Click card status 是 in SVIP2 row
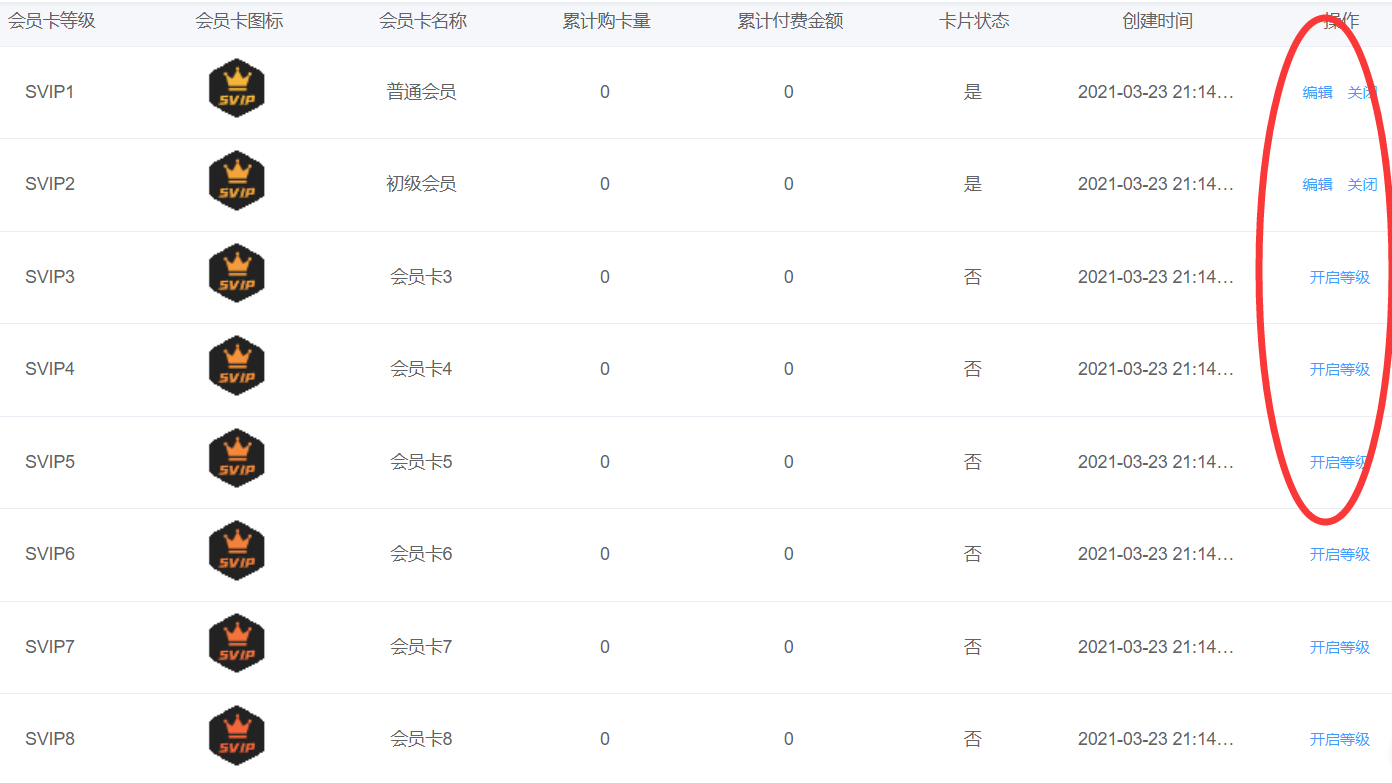 tap(973, 184)
